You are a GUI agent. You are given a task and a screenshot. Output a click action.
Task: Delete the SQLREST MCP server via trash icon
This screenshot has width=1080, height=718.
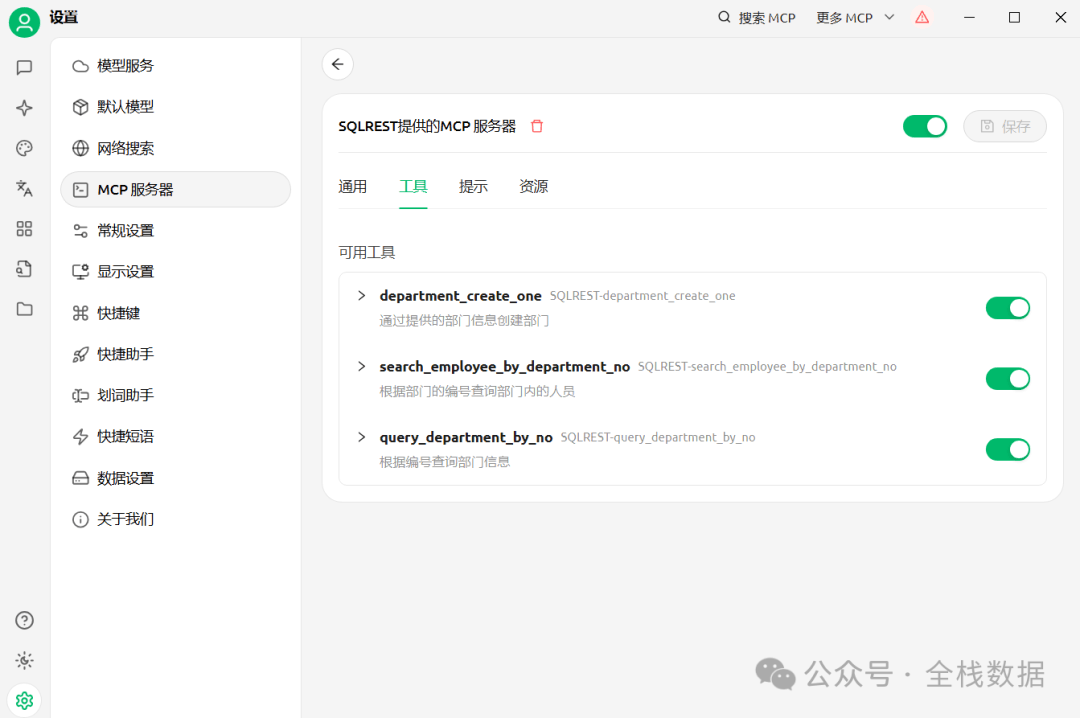tap(537, 126)
